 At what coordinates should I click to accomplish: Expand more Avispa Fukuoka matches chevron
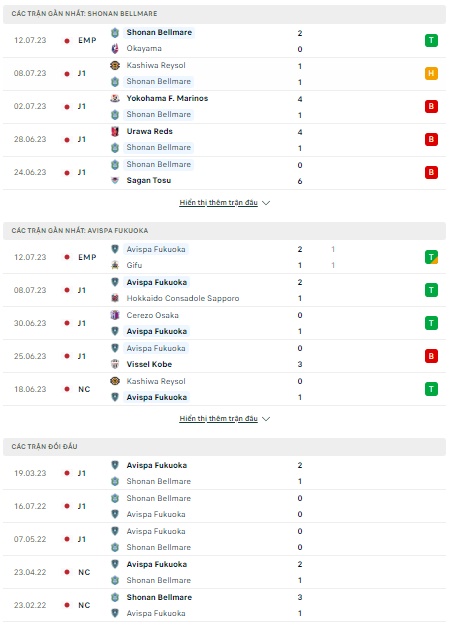(x=266, y=419)
